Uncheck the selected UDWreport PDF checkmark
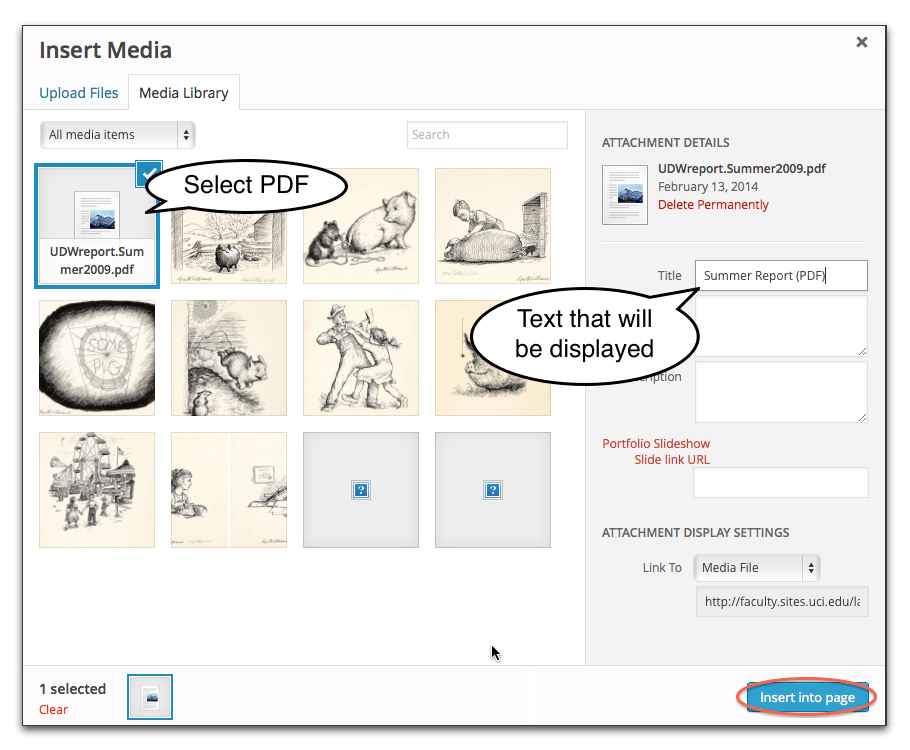This screenshot has width=910, height=750. (x=149, y=174)
